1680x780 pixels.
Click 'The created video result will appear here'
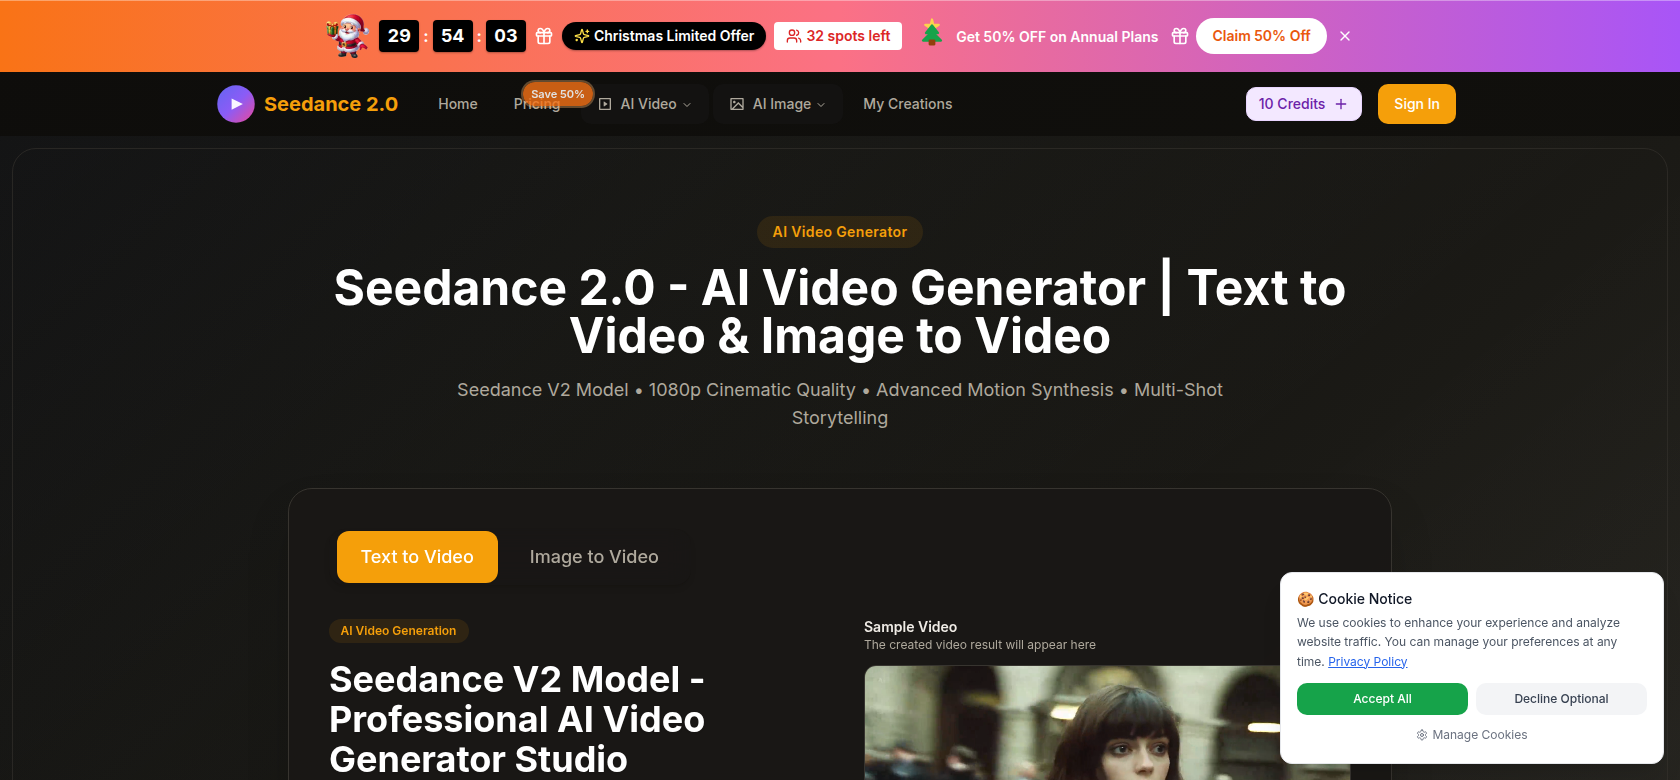coord(980,645)
